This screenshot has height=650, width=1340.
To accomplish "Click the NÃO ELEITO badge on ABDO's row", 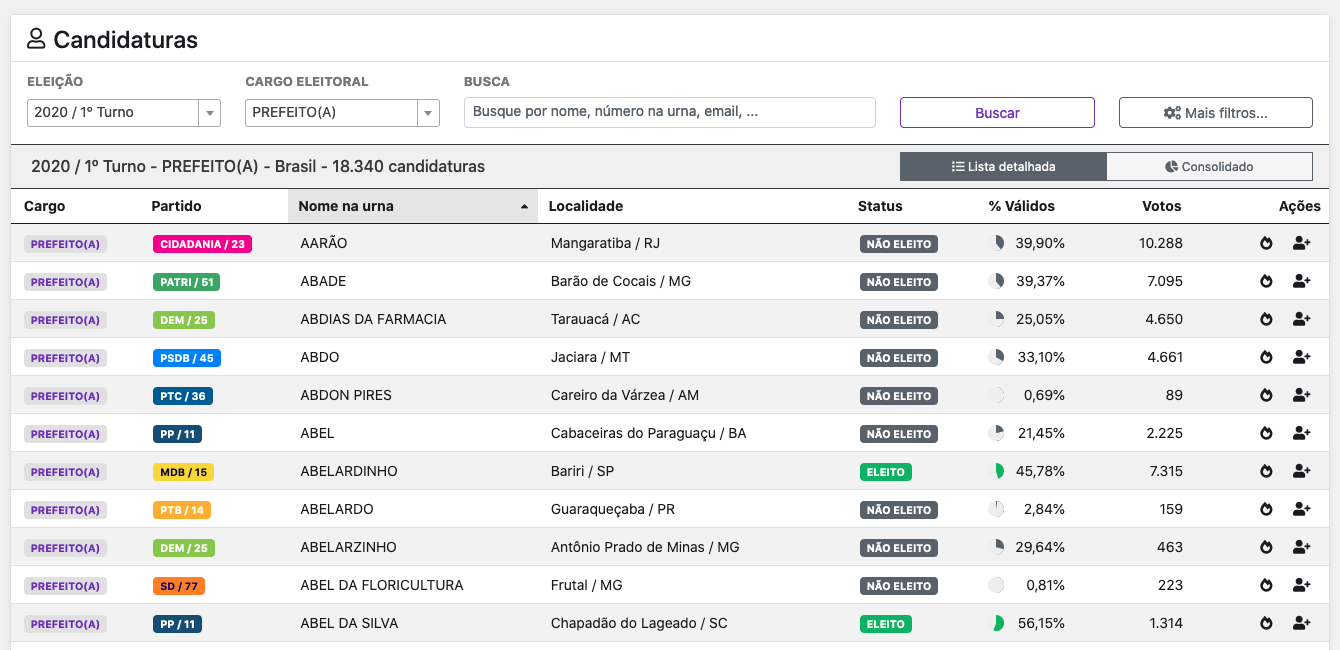I will coord(898,356).
